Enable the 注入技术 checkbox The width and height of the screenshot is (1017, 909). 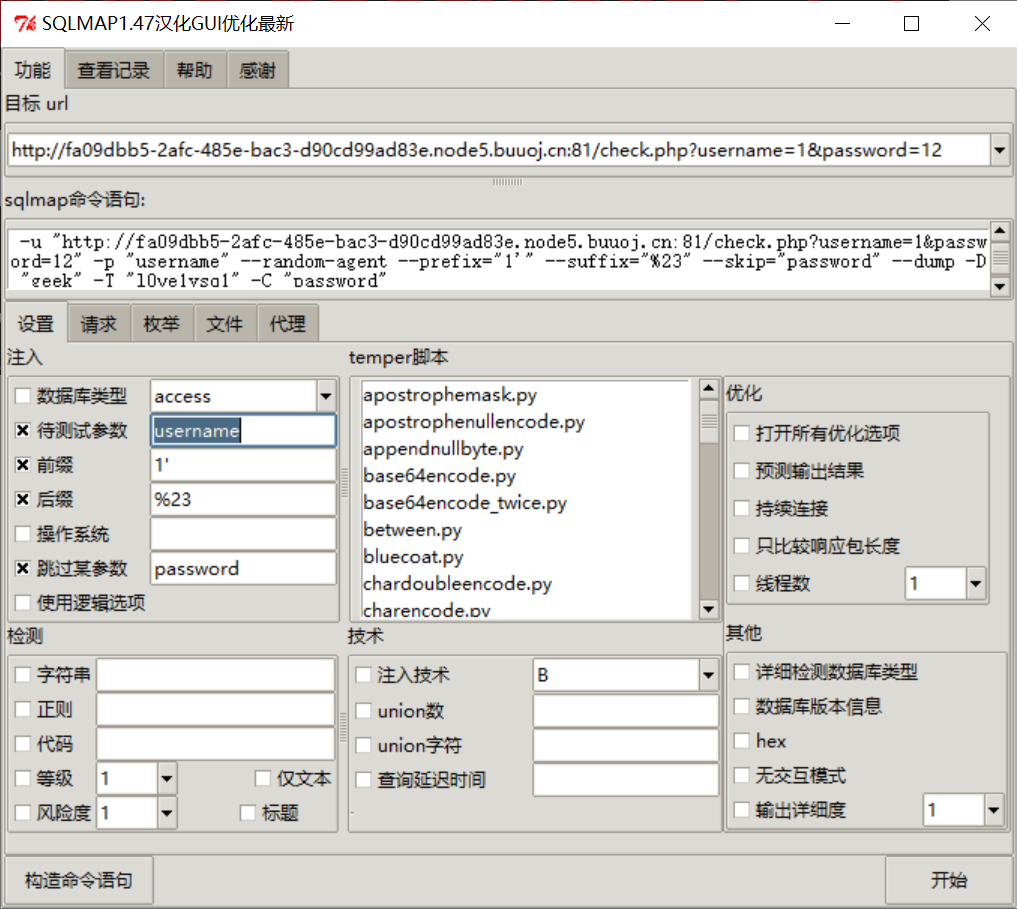point(363,675)
